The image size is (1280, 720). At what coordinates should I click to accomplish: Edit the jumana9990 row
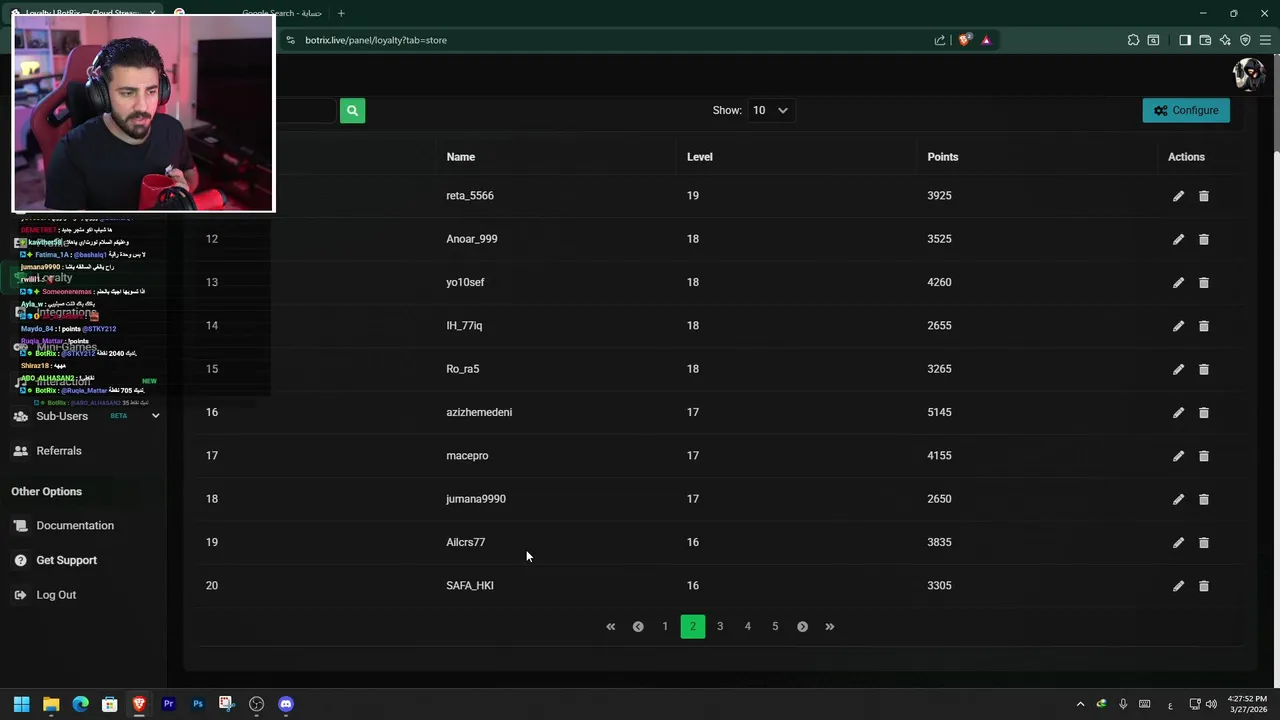tap(1178, 499)
